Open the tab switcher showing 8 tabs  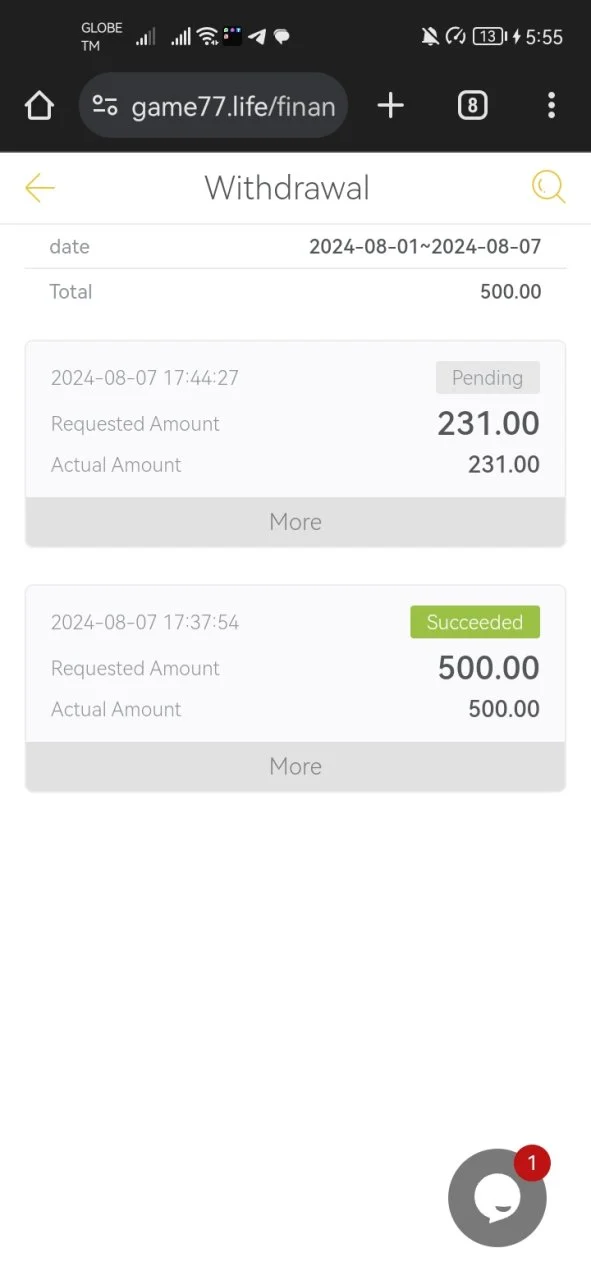click(472, 105)
